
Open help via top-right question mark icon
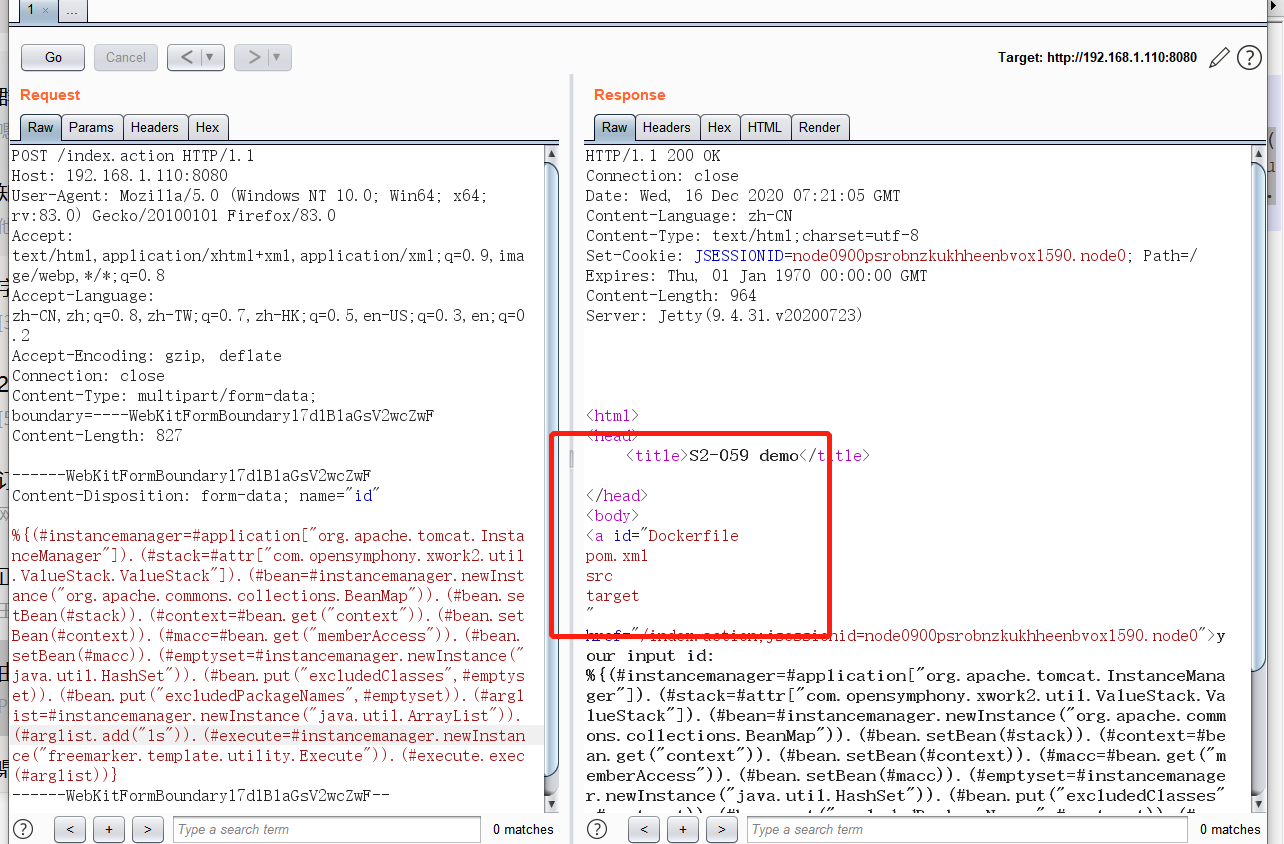[x=1249, y=58]
